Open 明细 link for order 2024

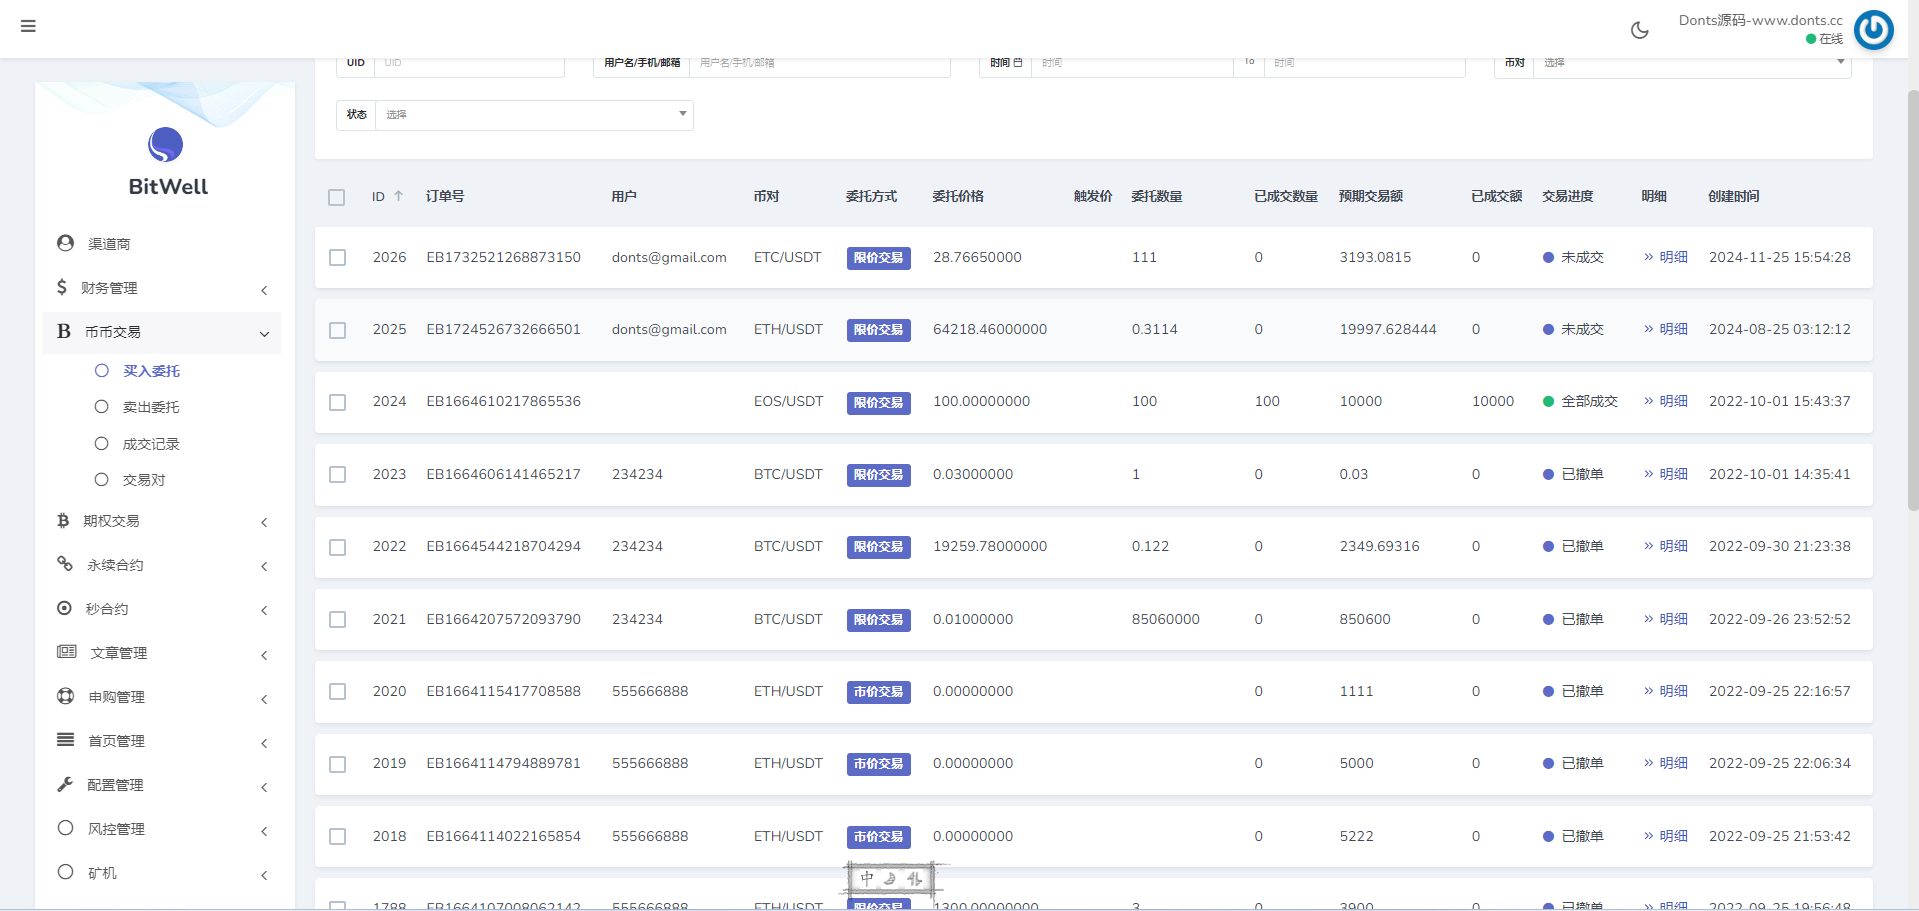coord(1666,401)
